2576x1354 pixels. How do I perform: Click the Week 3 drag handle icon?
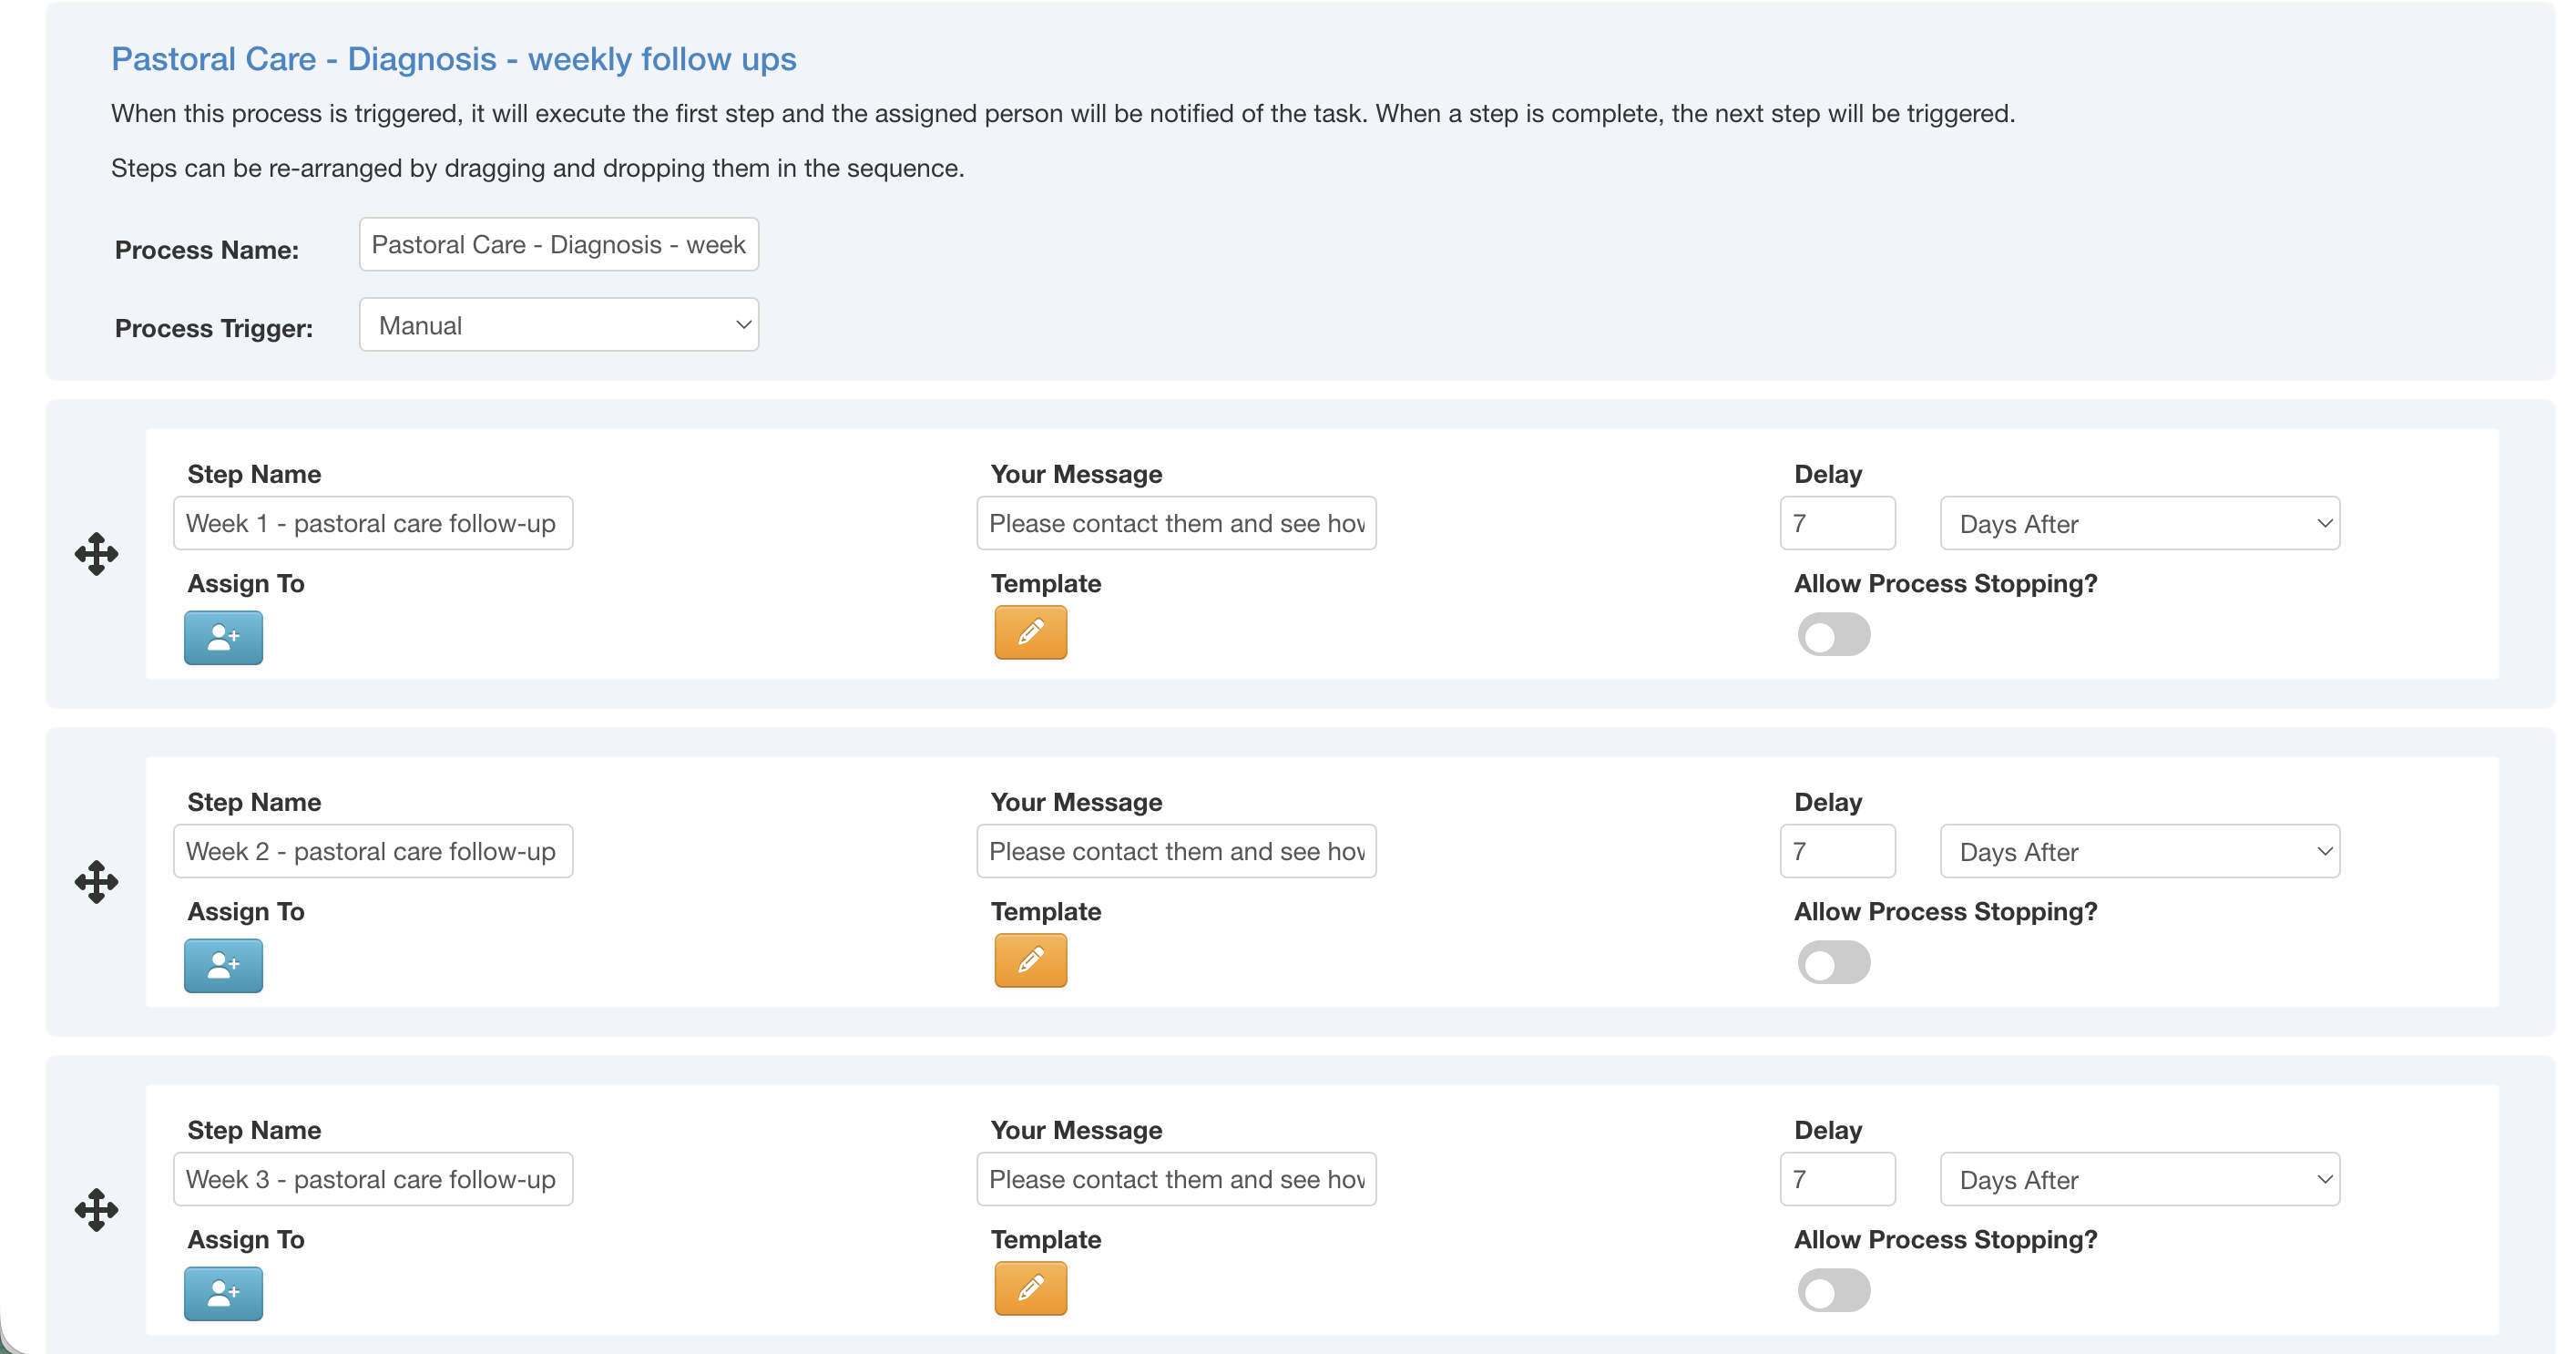[96, 1209]
